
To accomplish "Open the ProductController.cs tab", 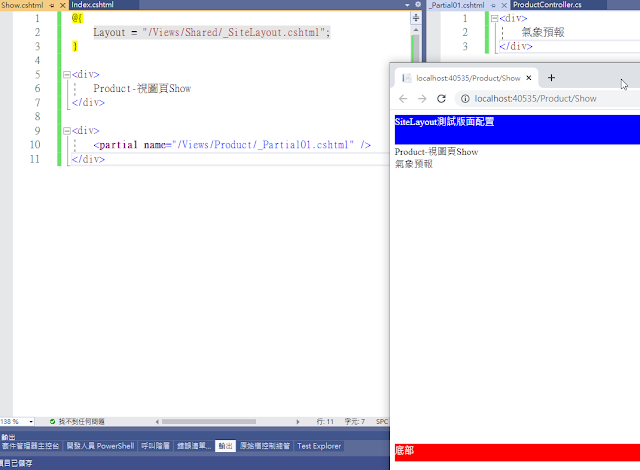I will click(x=547, y=5).
